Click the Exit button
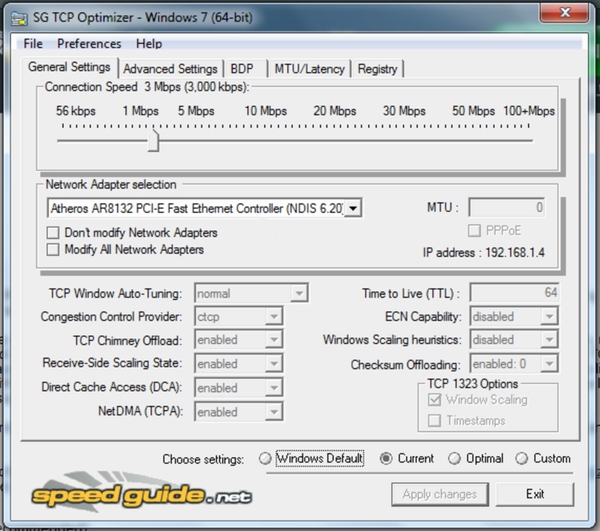The image size is (600, 531). [535, 494]
